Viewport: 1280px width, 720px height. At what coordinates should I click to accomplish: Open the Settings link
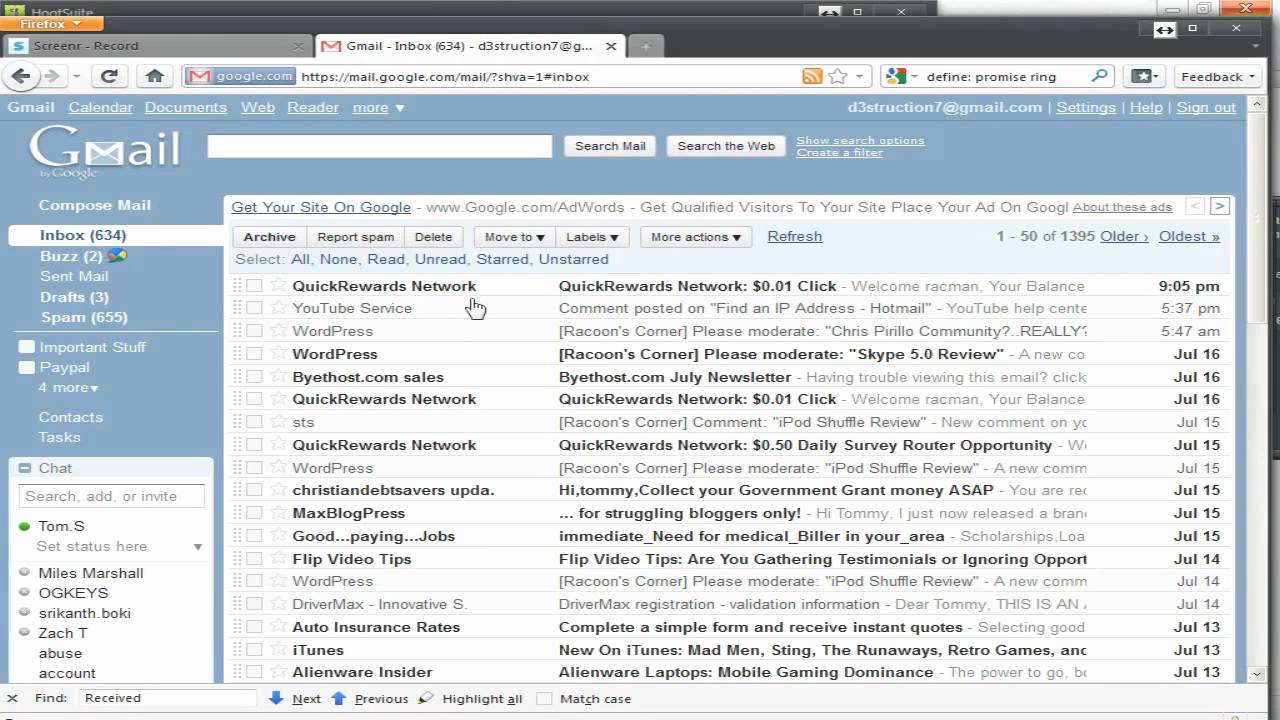(x=1086, y=107)
